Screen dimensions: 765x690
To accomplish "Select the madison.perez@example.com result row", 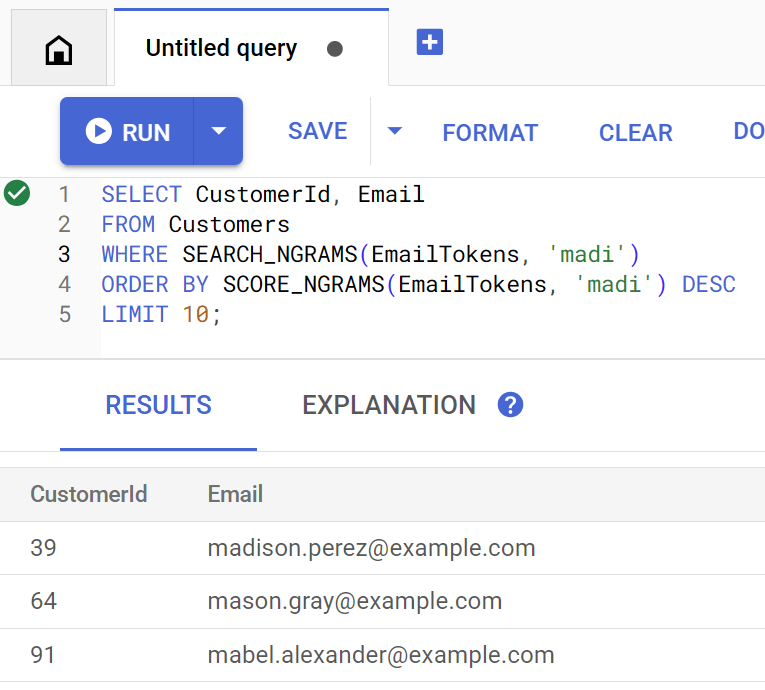I will (371, 548).
